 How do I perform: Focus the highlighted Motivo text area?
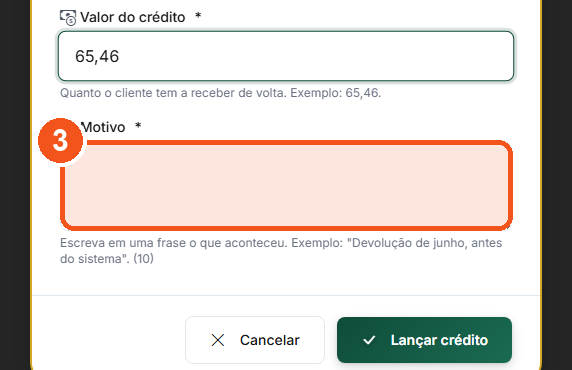(286, 185)
